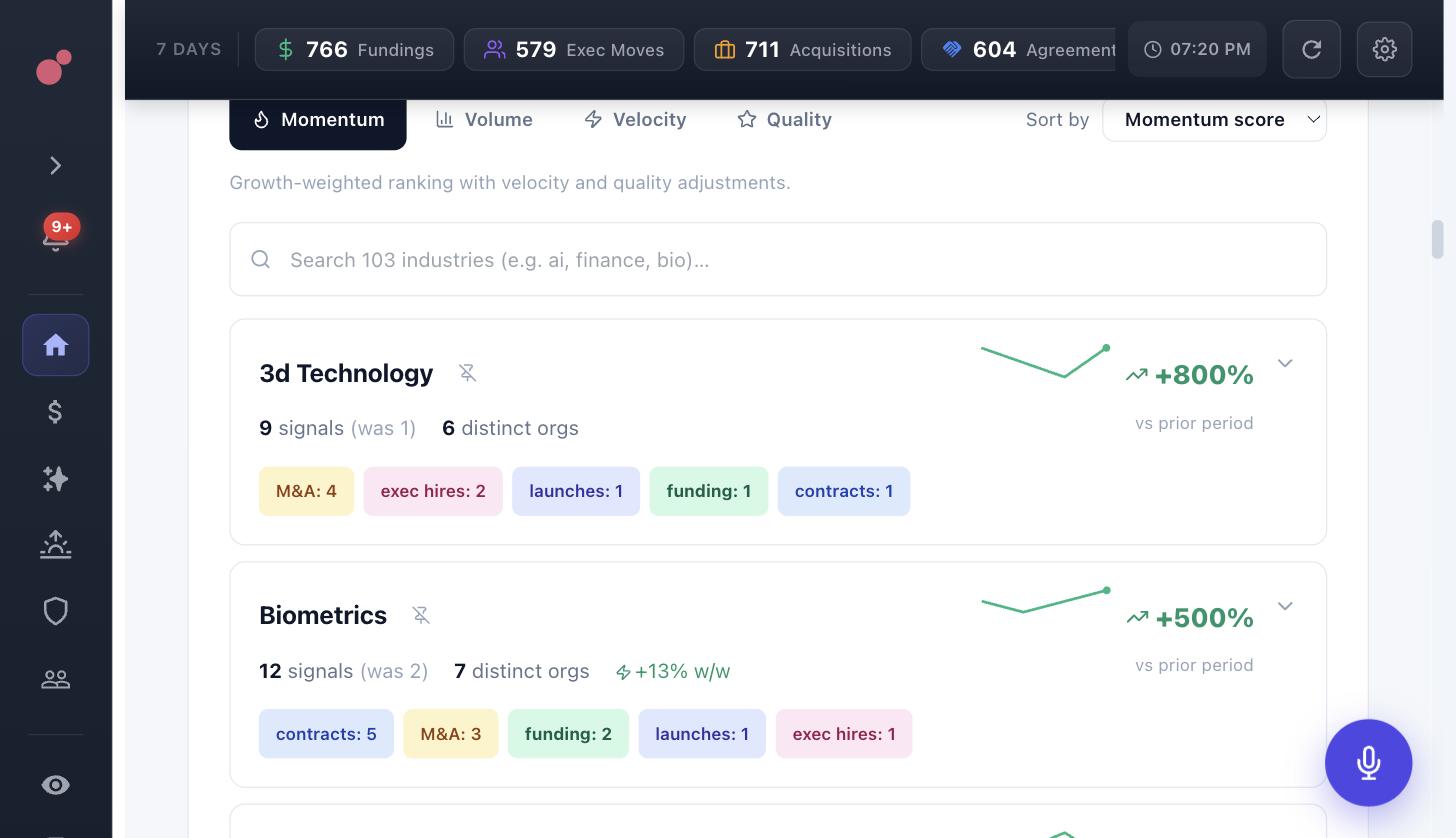This screenshot has width=1456, height=838.
Task: Click the contracts: 1 tag
Action: tap(844, 491)
